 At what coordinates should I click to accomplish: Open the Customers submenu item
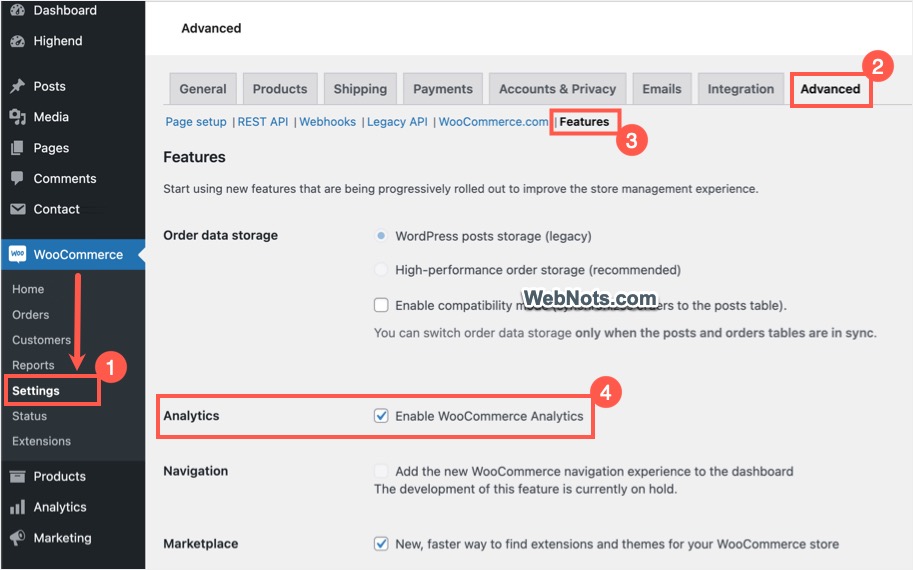tap(41, 339)
